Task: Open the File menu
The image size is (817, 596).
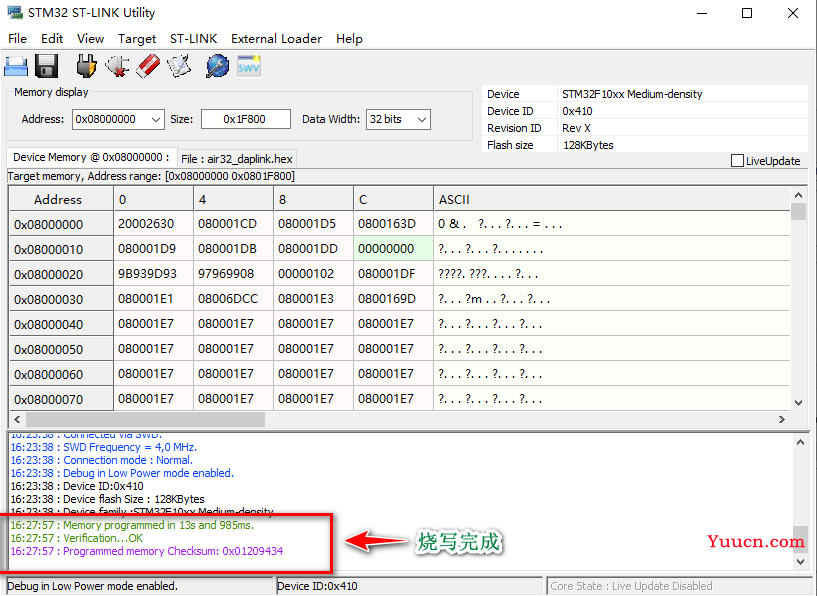Action: pyautogui.click(x=17, y=39)
